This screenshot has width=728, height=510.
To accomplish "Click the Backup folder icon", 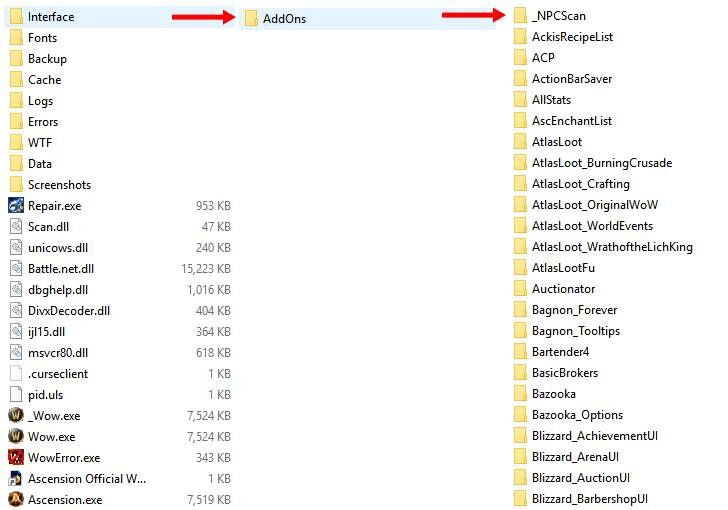I will (16, 59).
